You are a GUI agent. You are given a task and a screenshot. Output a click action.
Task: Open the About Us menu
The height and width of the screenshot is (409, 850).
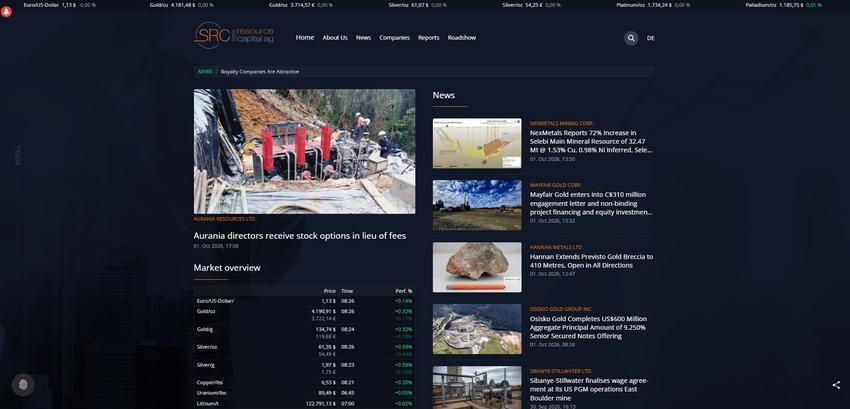pyautogui.click(x=335, y=37)
